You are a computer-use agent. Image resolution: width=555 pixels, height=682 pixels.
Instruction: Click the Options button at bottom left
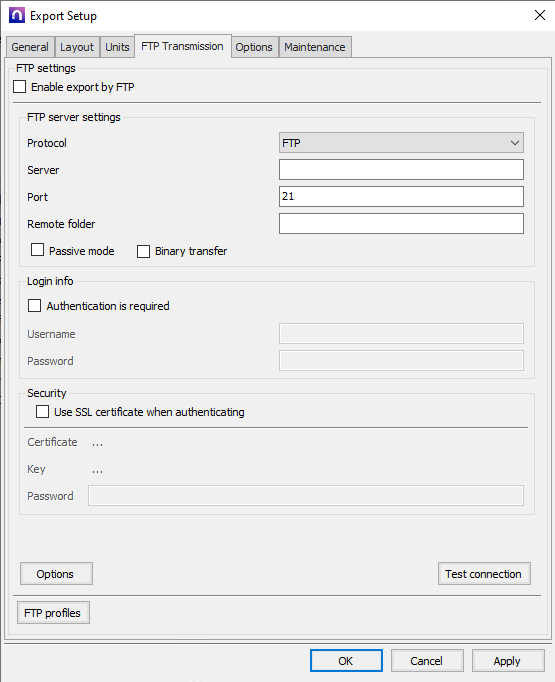pos(56,574)
